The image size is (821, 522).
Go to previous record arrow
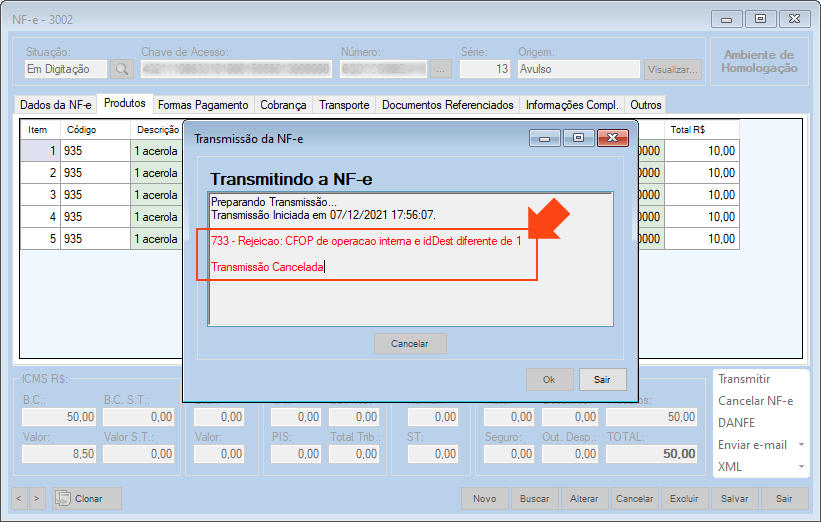pyautogui.click(x=19, y=498)
